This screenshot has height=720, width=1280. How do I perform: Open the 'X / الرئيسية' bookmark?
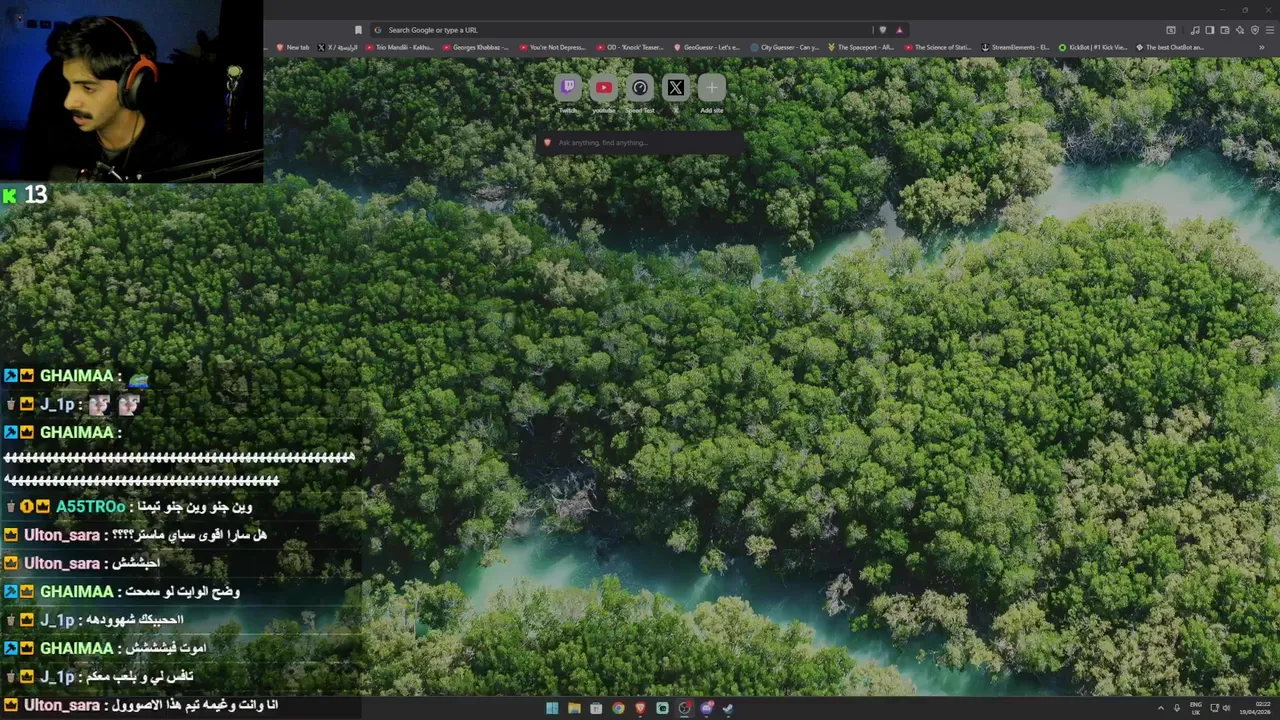click(x=338, y=47)
